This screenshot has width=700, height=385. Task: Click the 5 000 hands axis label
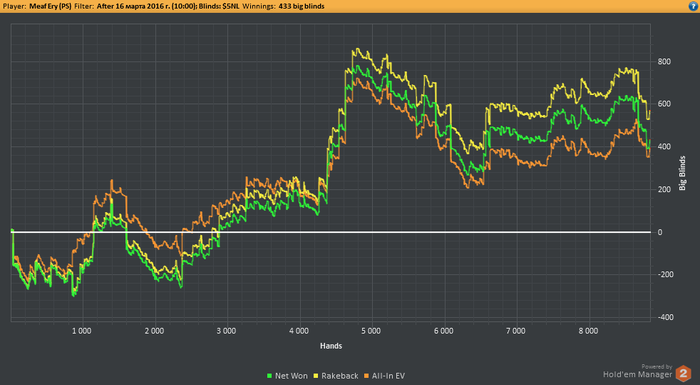click(x=371, y=331)
